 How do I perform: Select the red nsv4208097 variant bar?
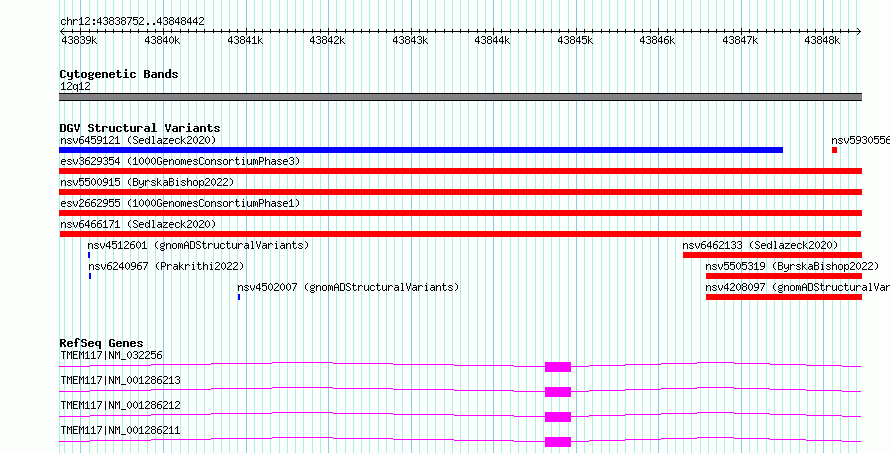(784, 297)
